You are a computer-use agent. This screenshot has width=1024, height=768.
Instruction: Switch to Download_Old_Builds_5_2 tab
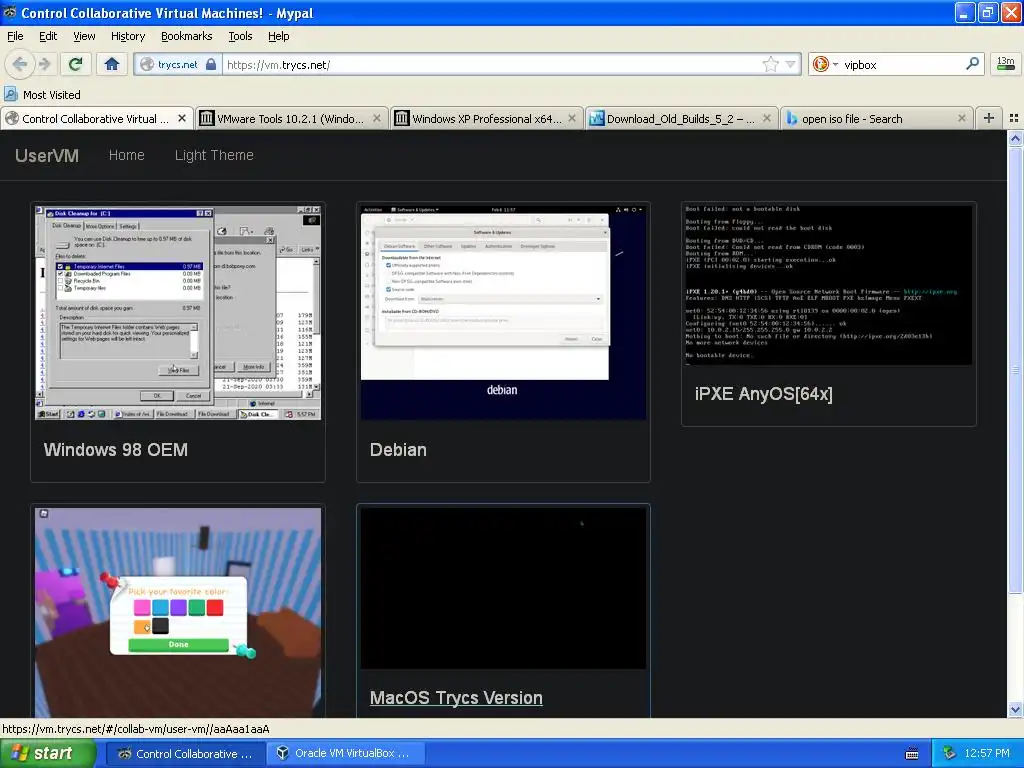[x=680, y=118]
